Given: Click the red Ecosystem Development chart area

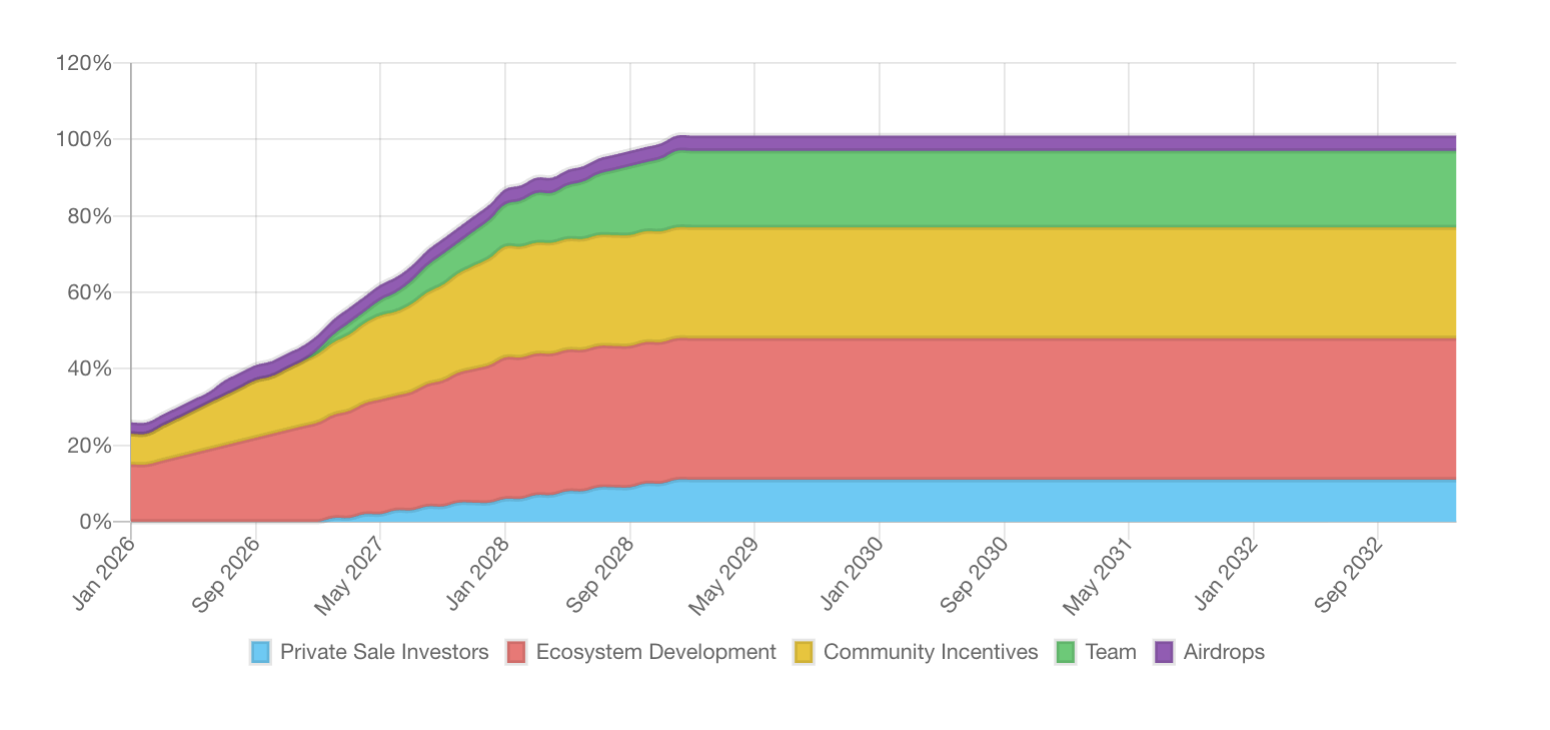Looking at the screenshot, I should point(1000,410).
